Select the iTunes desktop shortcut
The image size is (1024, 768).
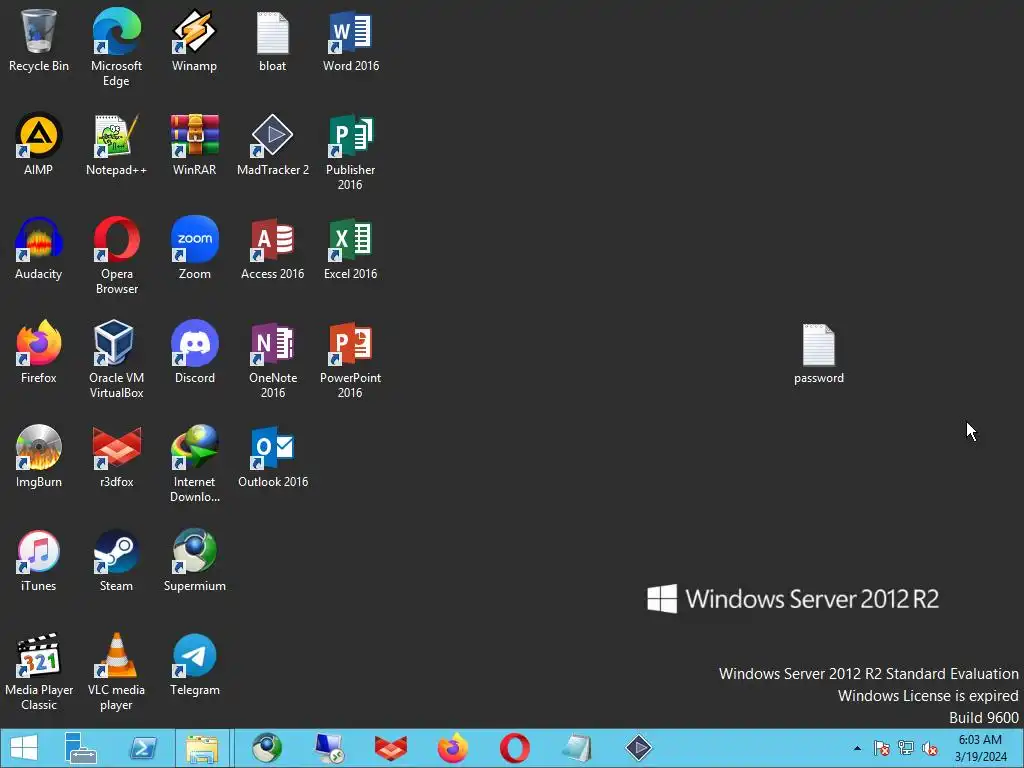[x=39, y=560]
